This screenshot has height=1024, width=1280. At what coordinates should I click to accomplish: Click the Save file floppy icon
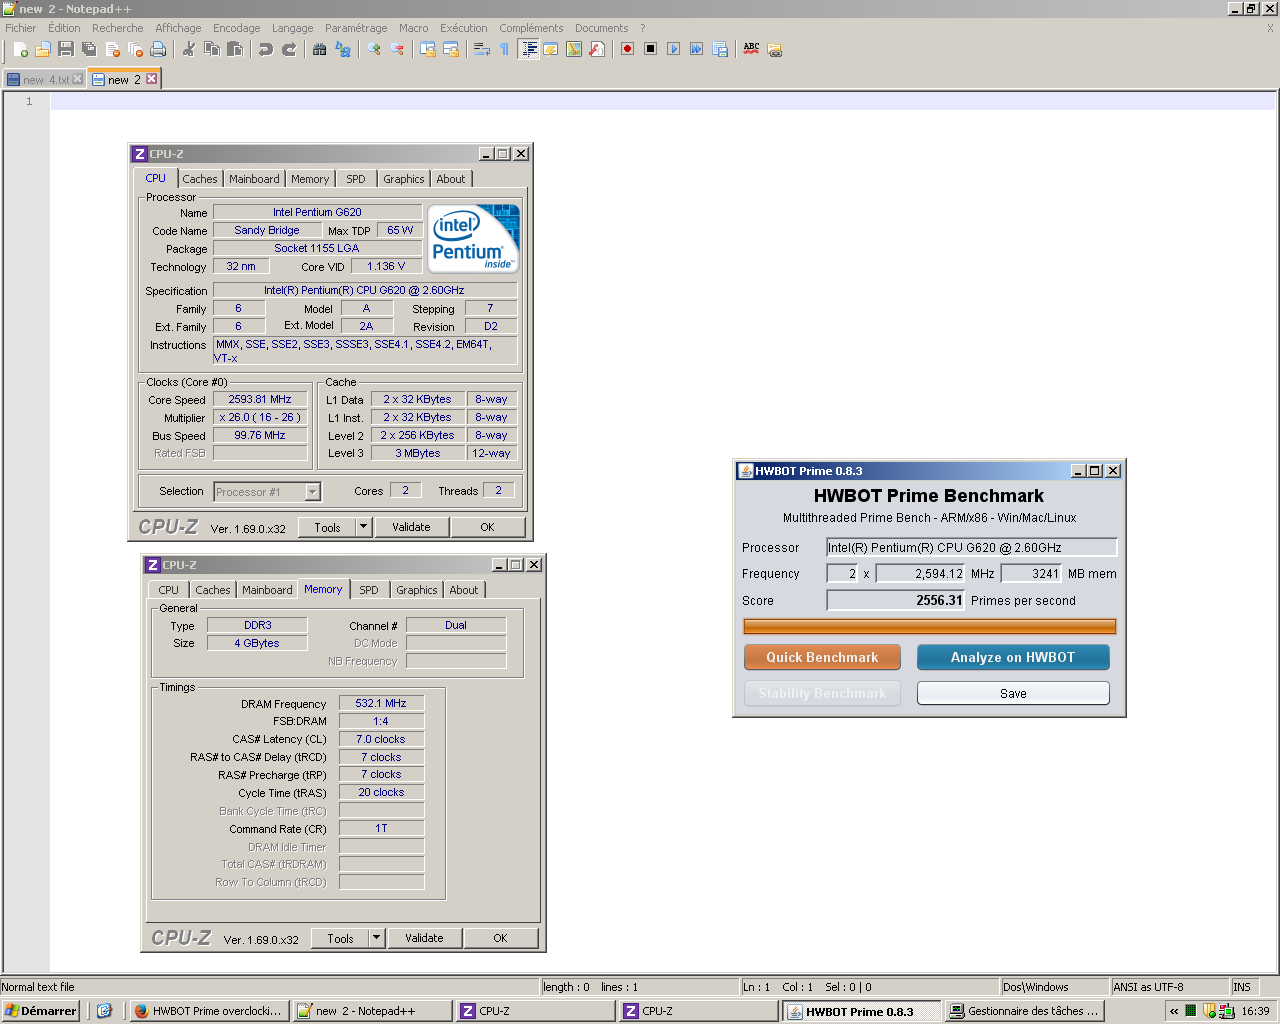66,49
